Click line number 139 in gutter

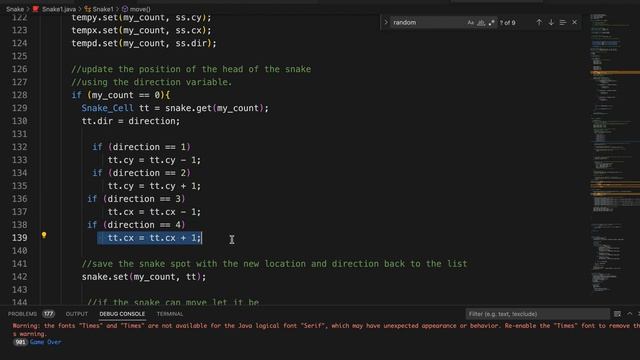[x=20, y=238]
